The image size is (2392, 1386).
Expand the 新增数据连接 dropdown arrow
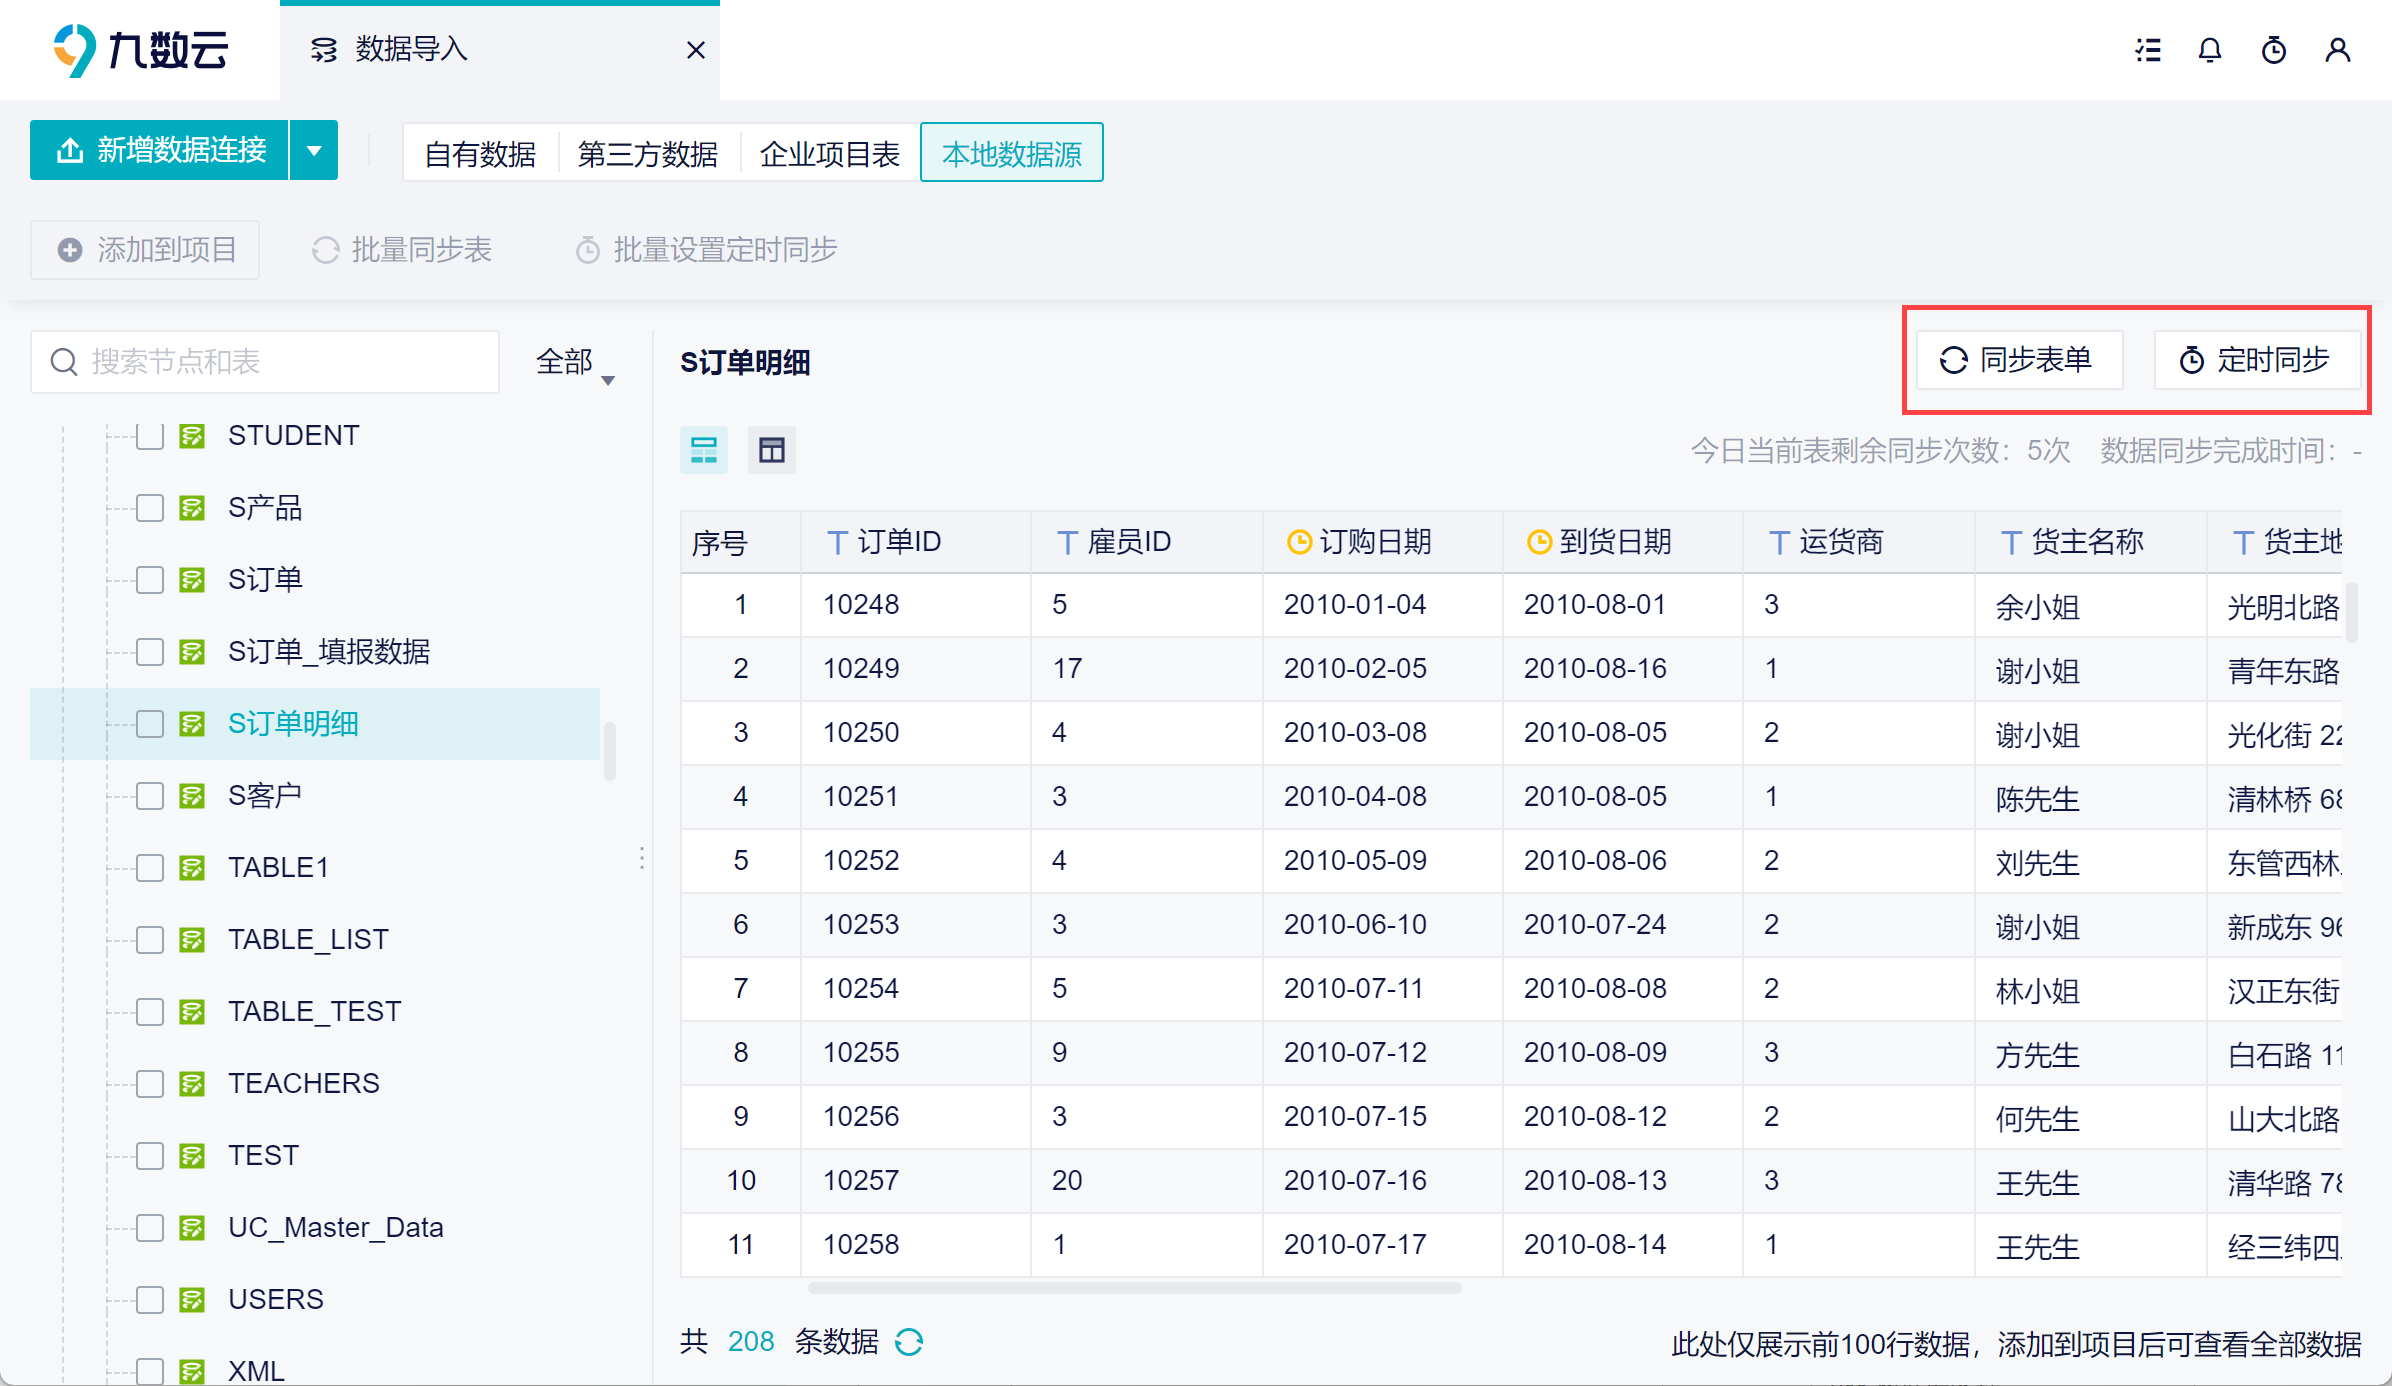[314, 151]
